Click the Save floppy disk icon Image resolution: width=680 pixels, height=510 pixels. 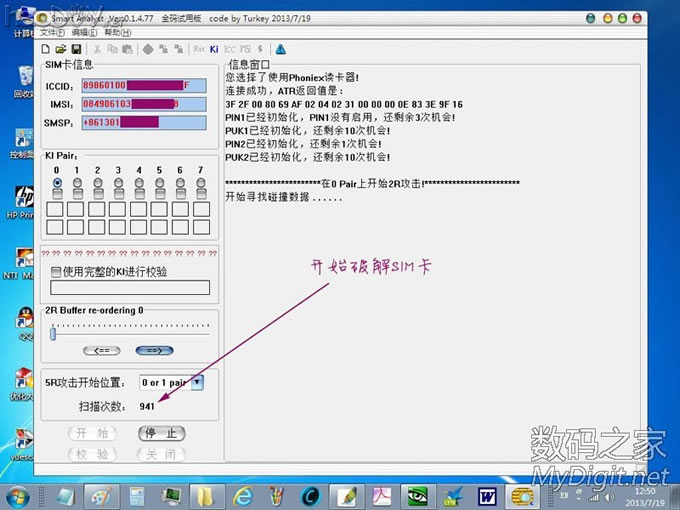pos(76,49)
